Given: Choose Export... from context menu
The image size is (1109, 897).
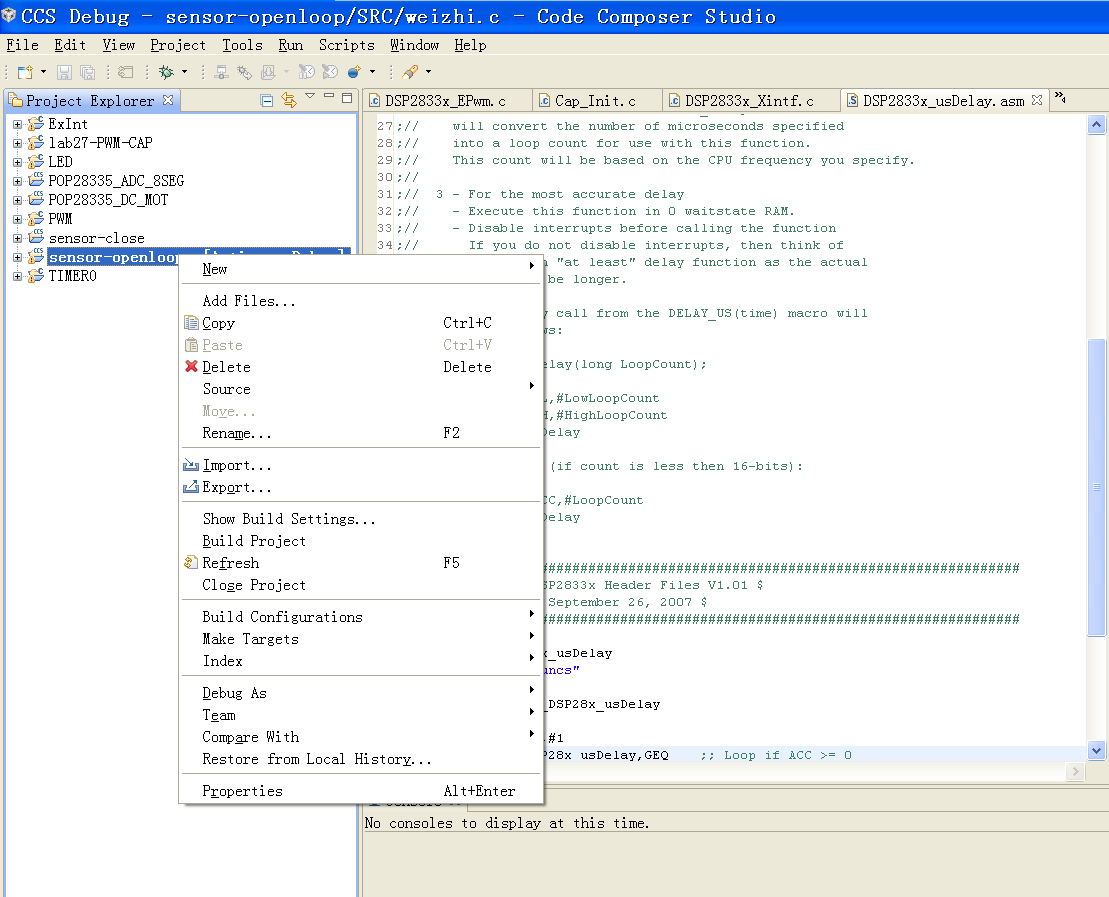Looking at the screenshot, I should click(x=361, y=487).
